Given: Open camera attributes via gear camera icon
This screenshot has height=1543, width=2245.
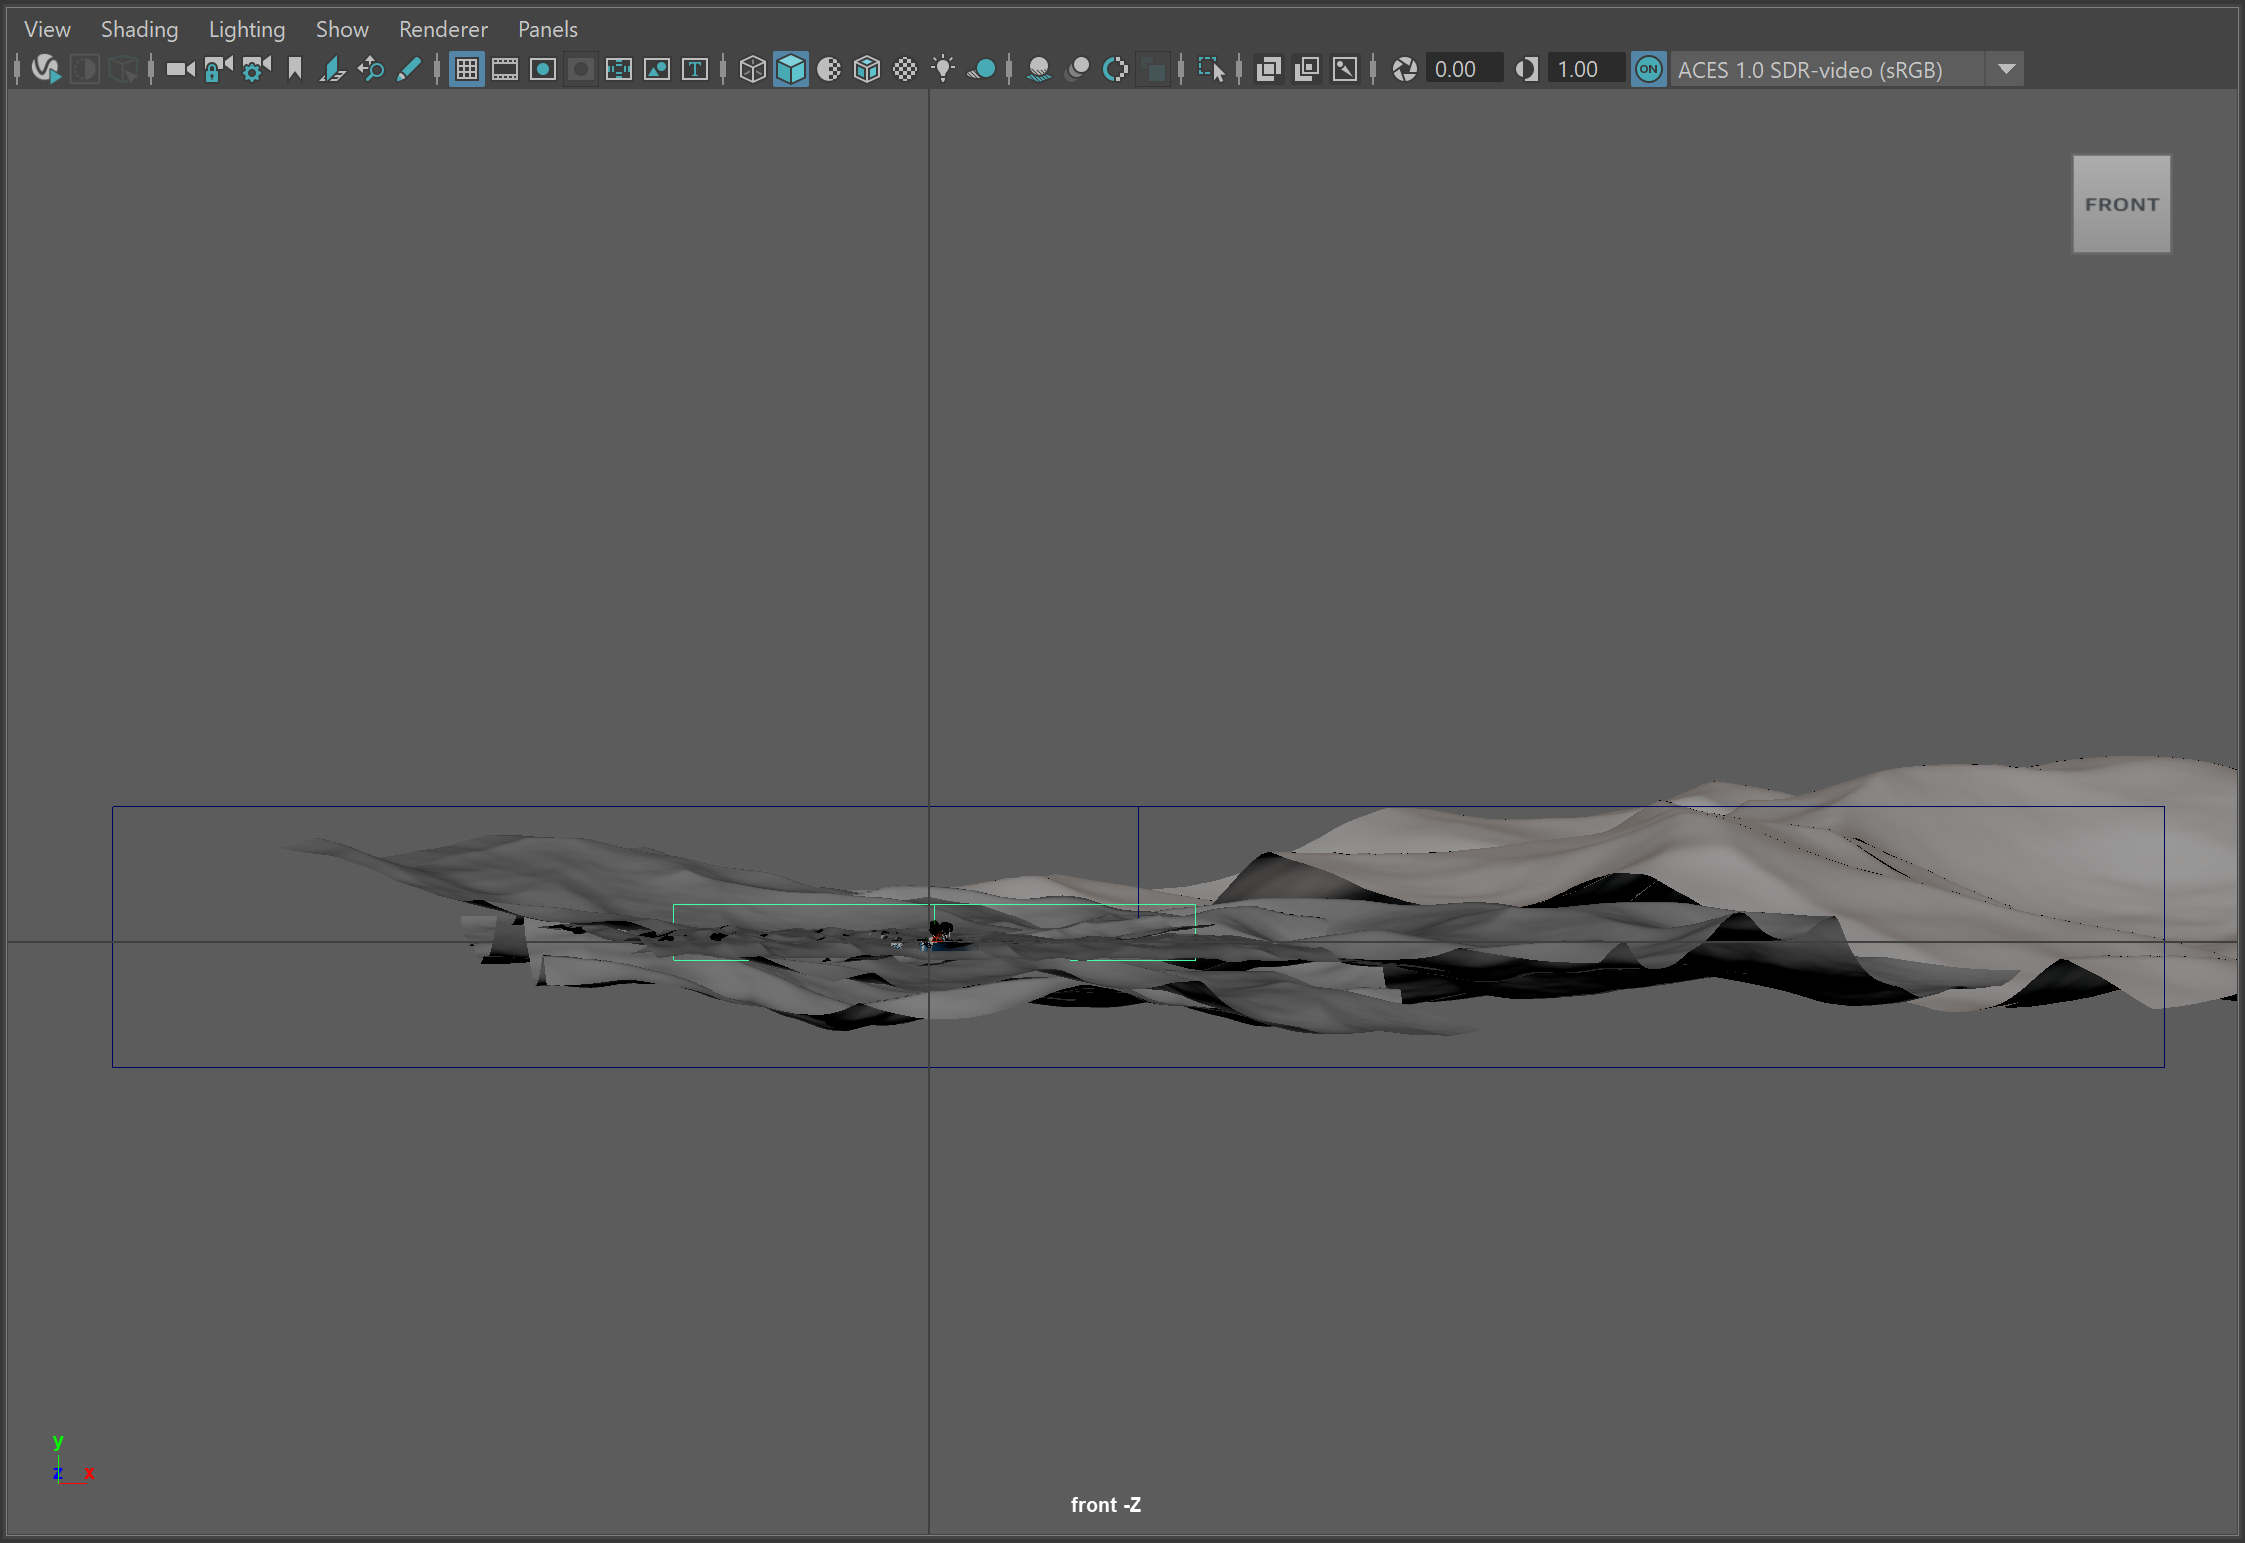Looking at the screenshot, I should point(256,69).
